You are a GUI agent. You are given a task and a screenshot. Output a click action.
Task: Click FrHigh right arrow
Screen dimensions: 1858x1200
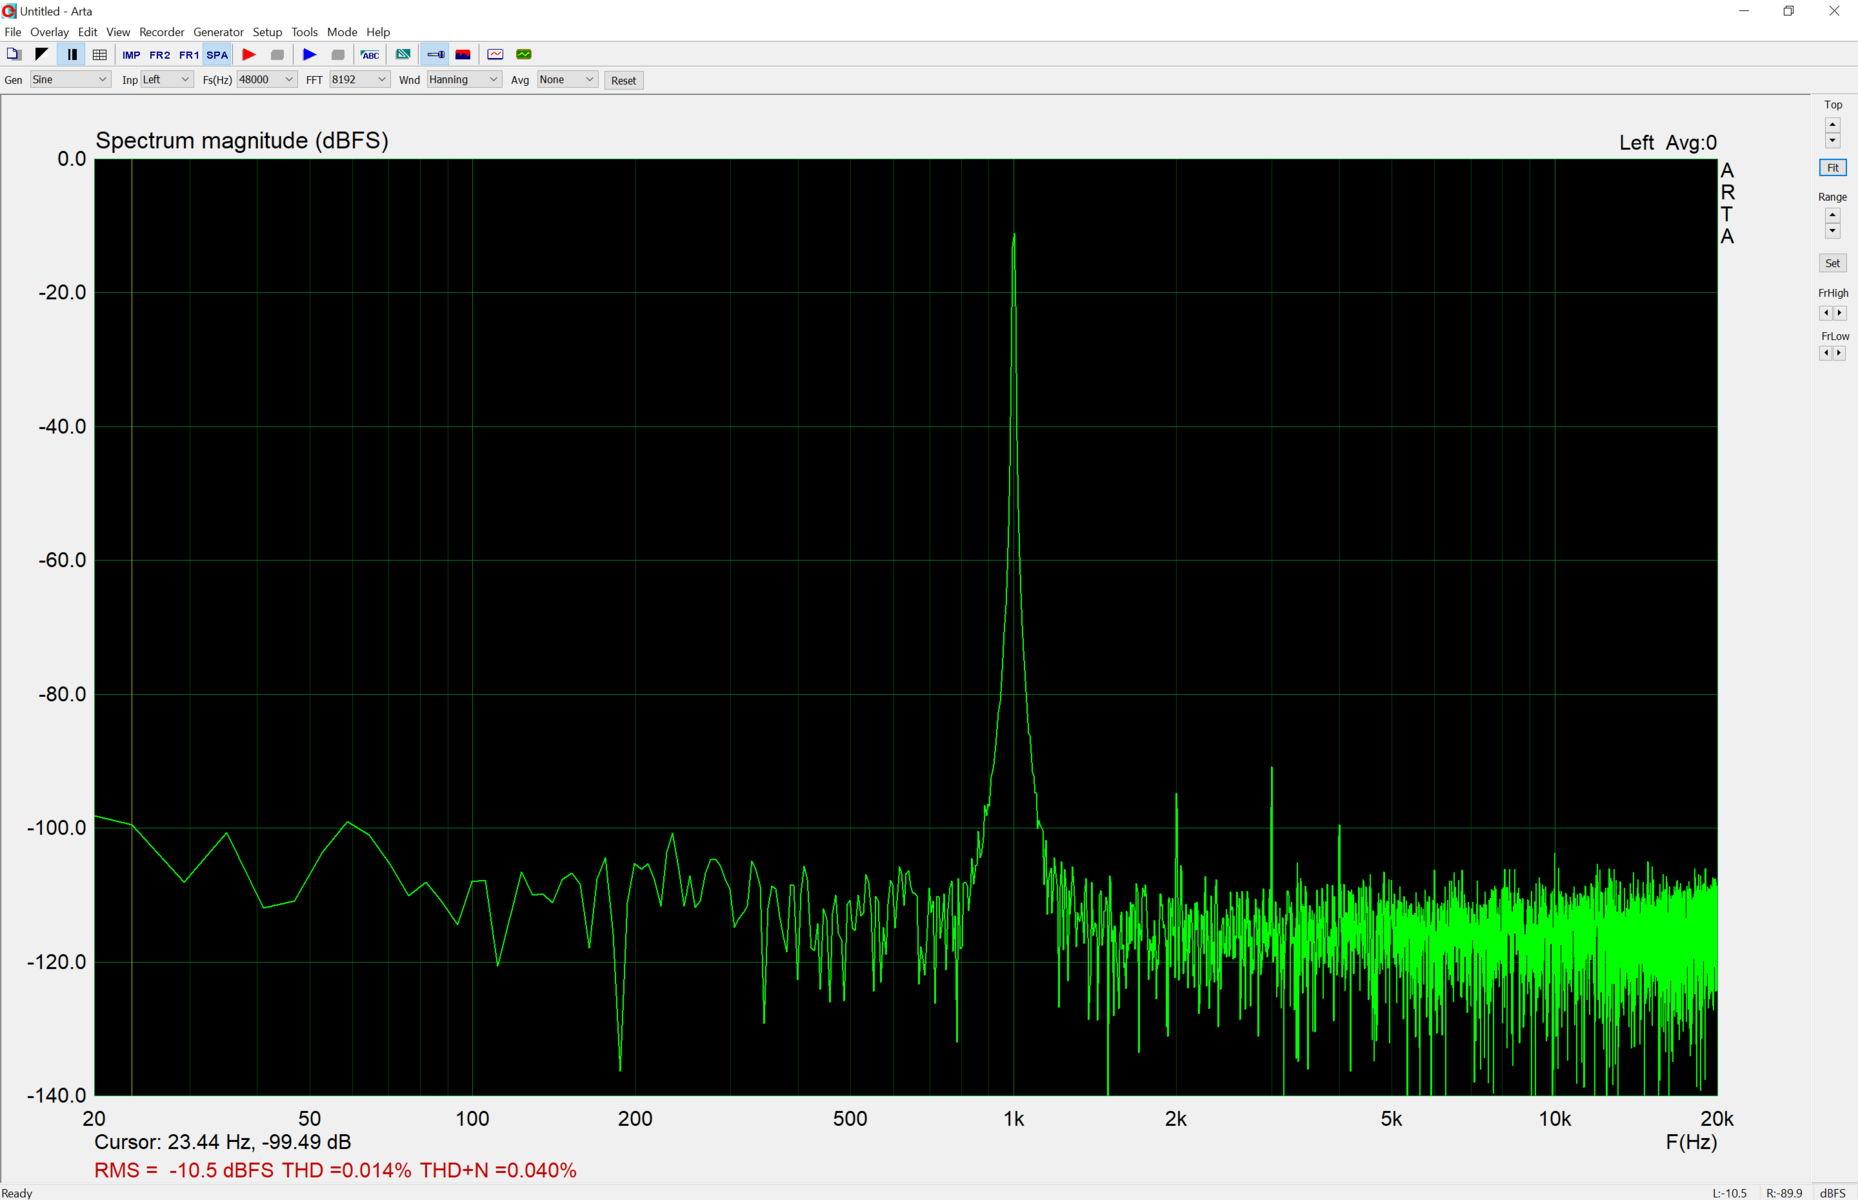tap(1839, 313)
